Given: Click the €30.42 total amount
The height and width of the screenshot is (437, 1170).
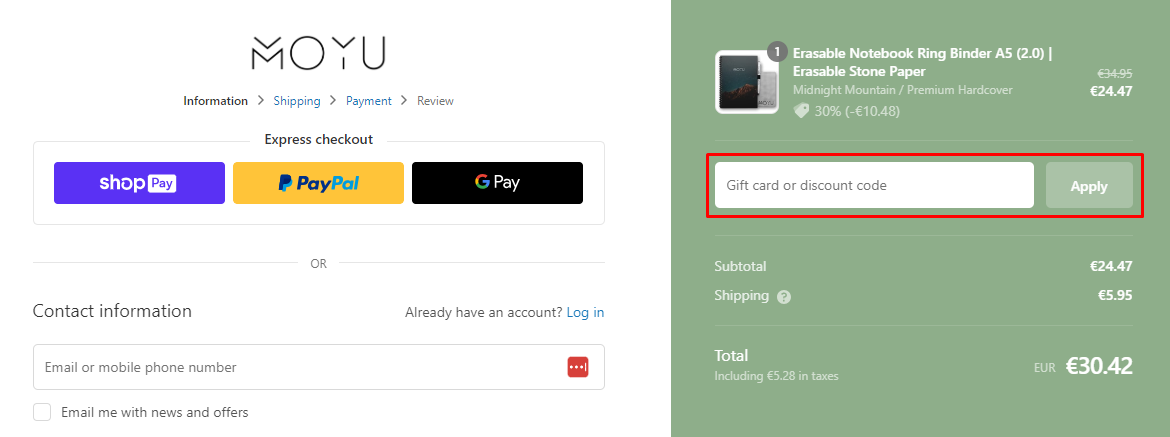Looking at the screenshot, I should pyautogui.click(x=1098, y=366).
